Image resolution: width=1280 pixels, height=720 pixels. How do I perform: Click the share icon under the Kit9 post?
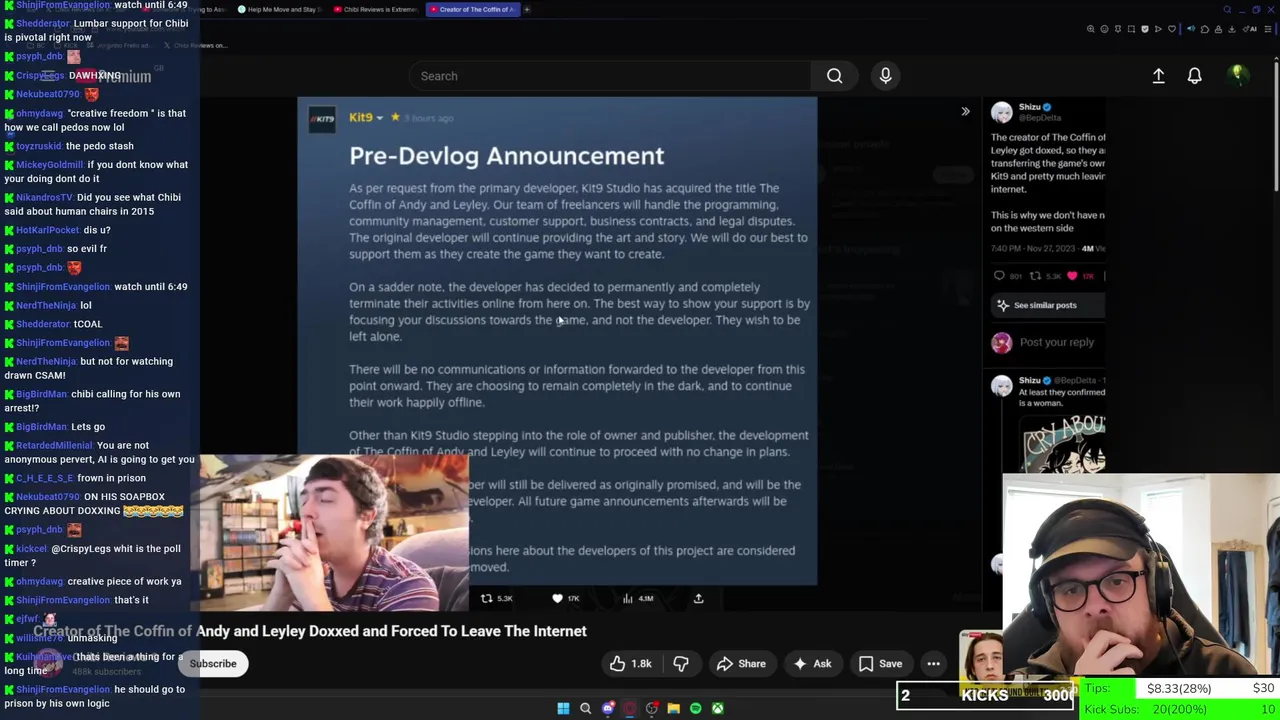pos(698,598)
